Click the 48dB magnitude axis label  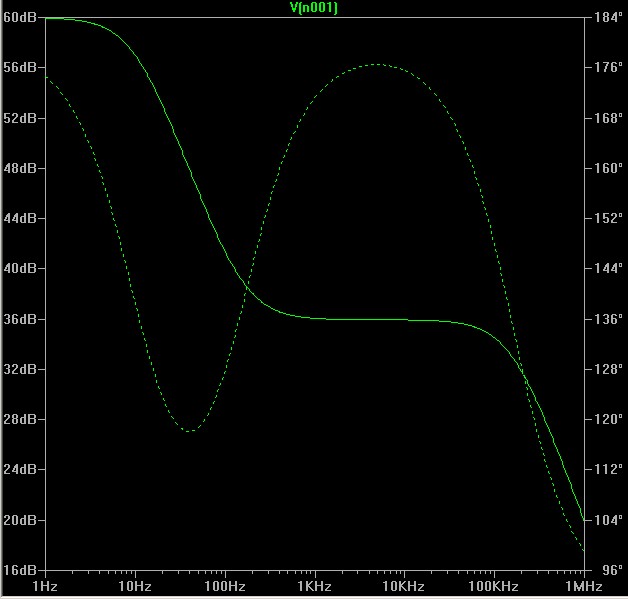point(20,168)
